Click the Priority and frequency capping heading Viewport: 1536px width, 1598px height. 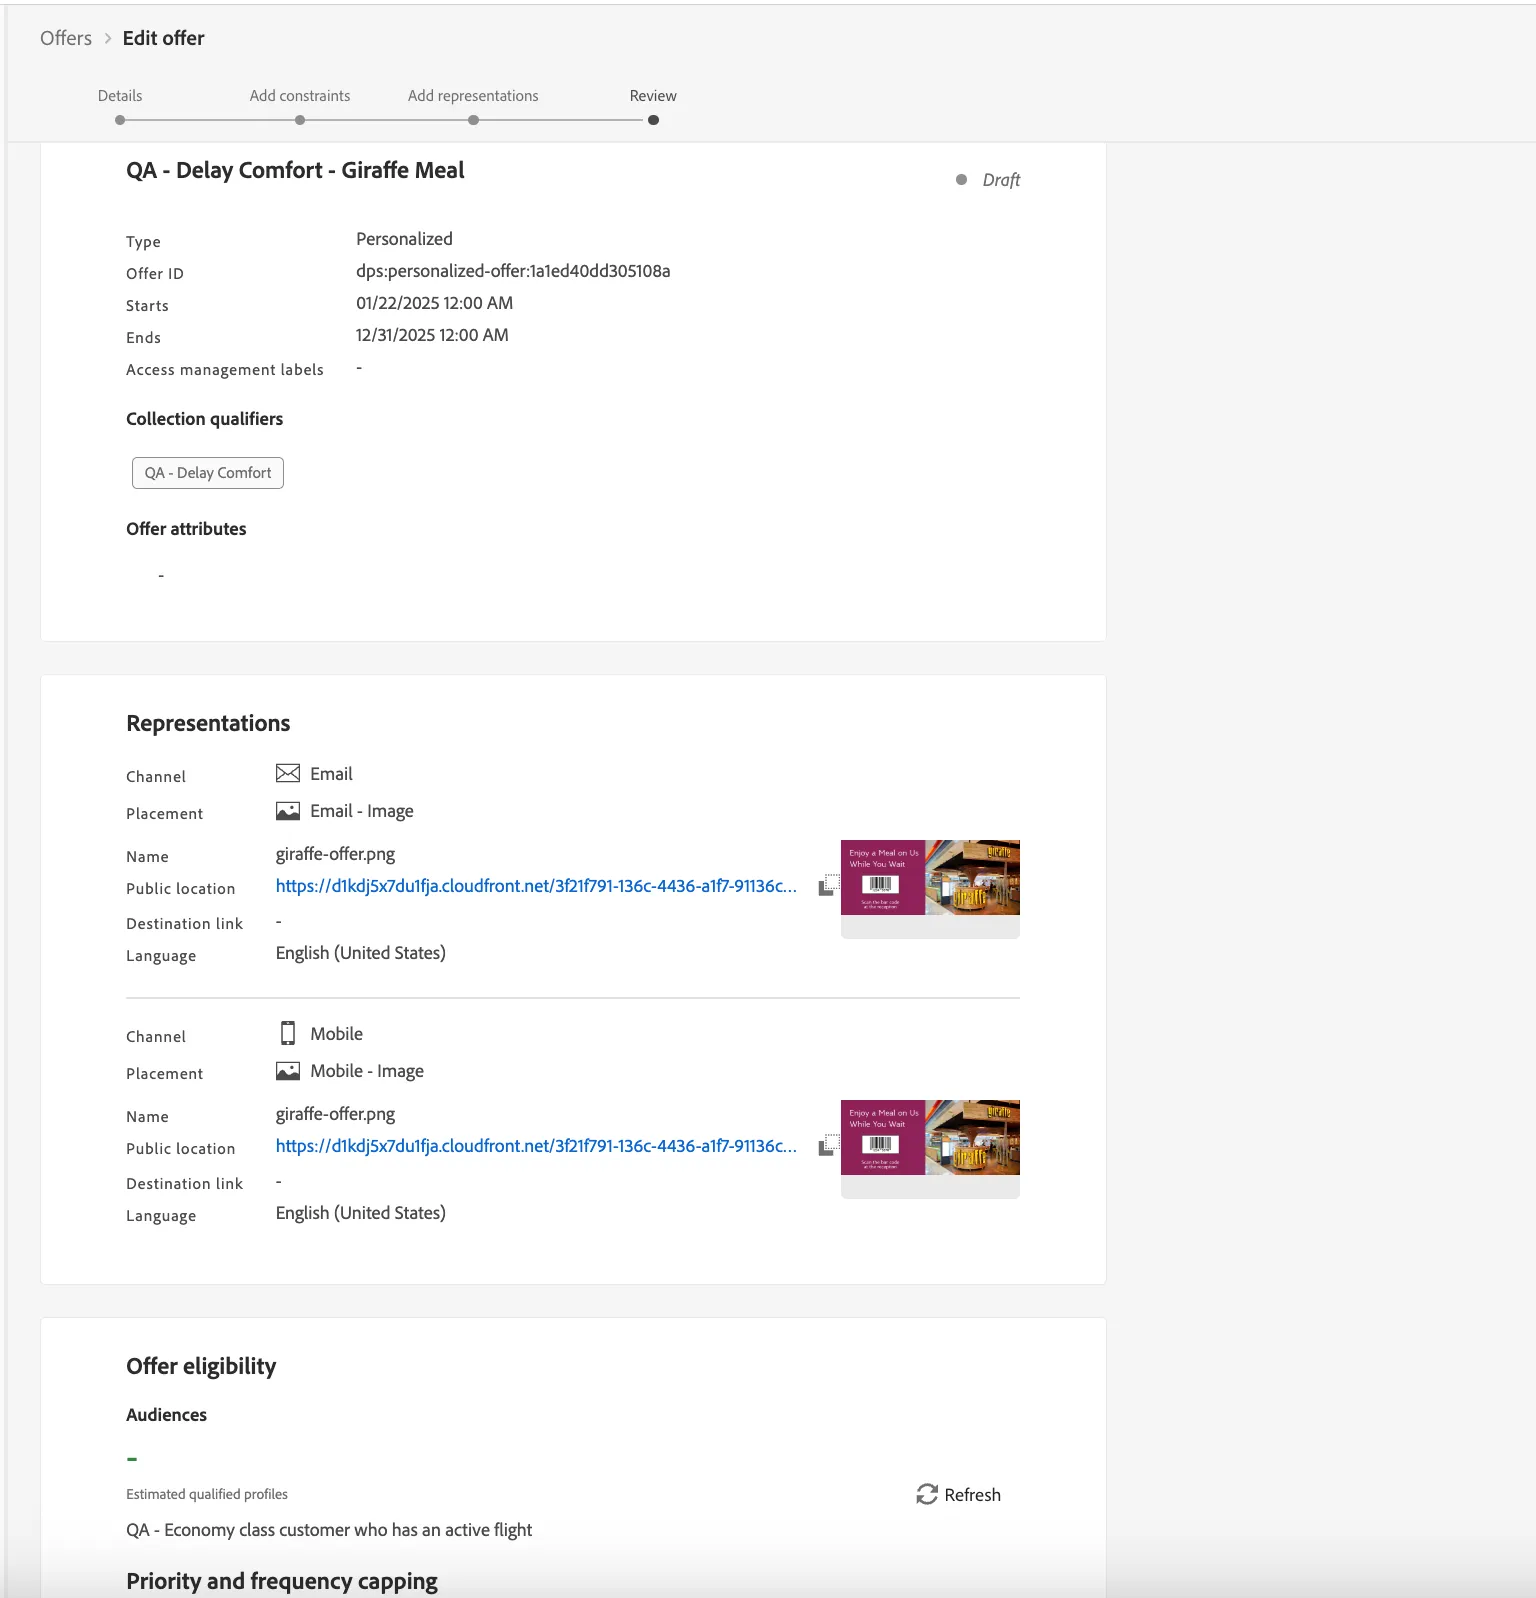point(282,1581)
